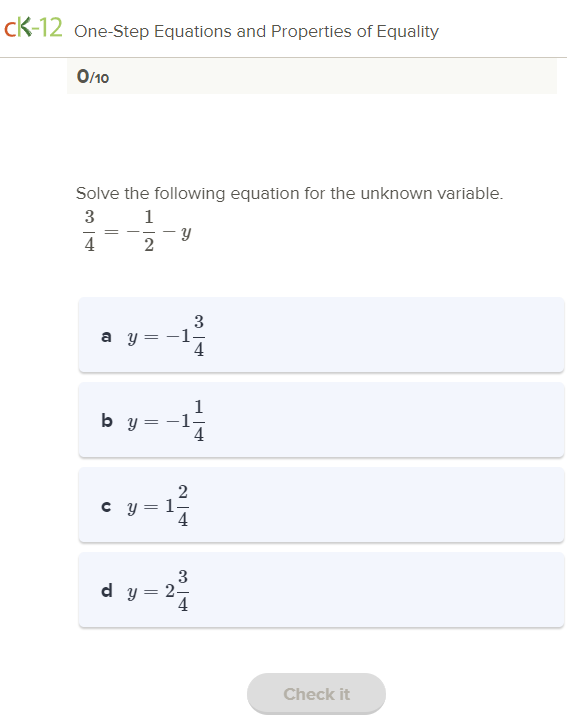The width and height of the screenshot is (567, 716).
Task: Select answer c, y = 1 2/4
Action: [321, 505]
